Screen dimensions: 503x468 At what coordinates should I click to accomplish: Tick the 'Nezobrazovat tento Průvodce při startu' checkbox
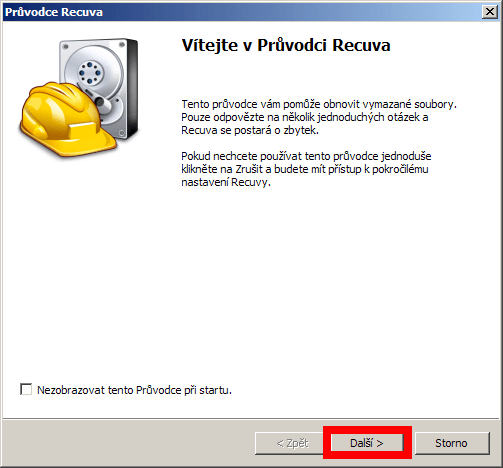tap(26, 389)
